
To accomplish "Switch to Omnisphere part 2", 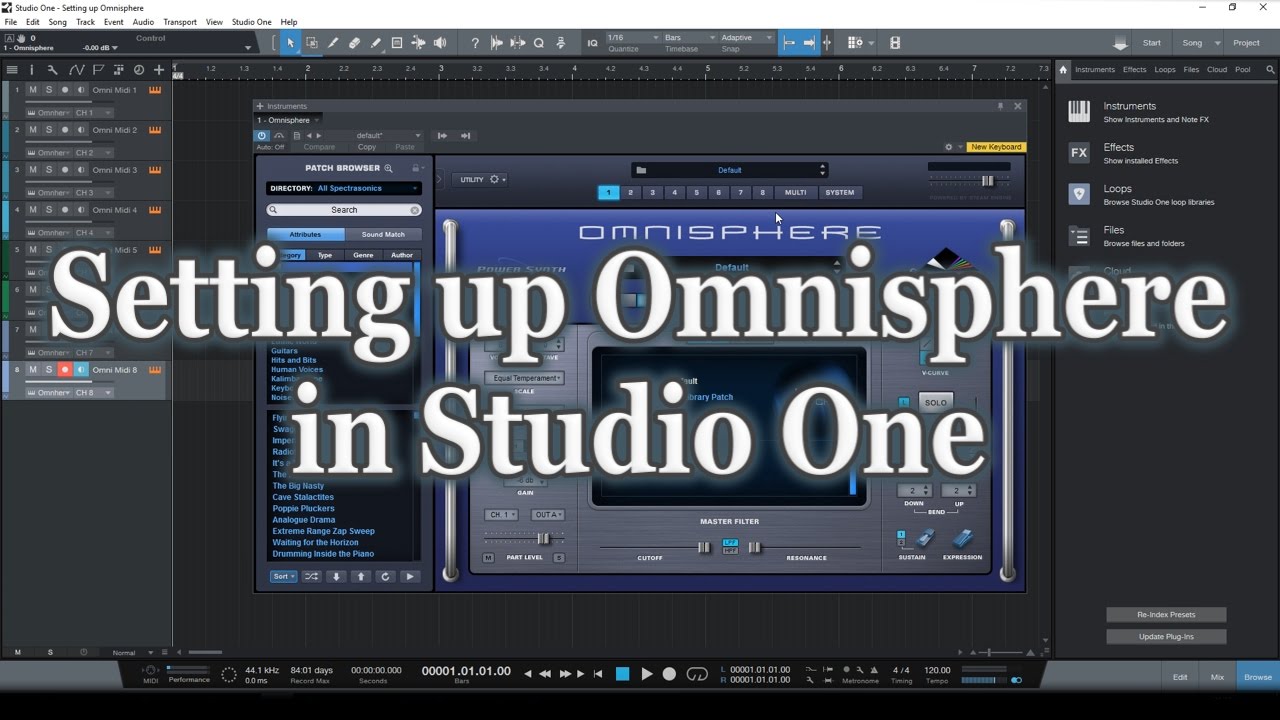I will [x=630, y=192].
